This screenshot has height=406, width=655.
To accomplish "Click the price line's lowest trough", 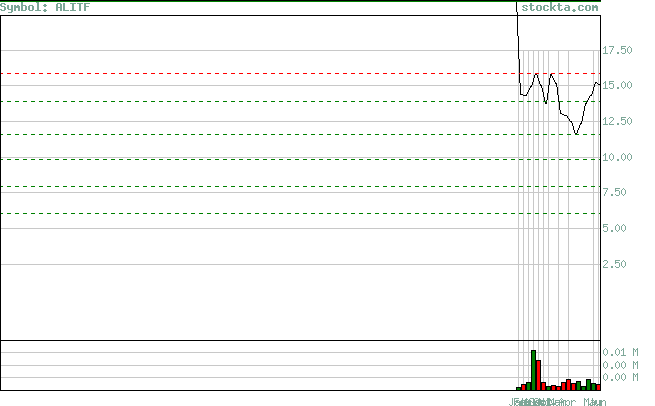I will (x=576, y=134).
